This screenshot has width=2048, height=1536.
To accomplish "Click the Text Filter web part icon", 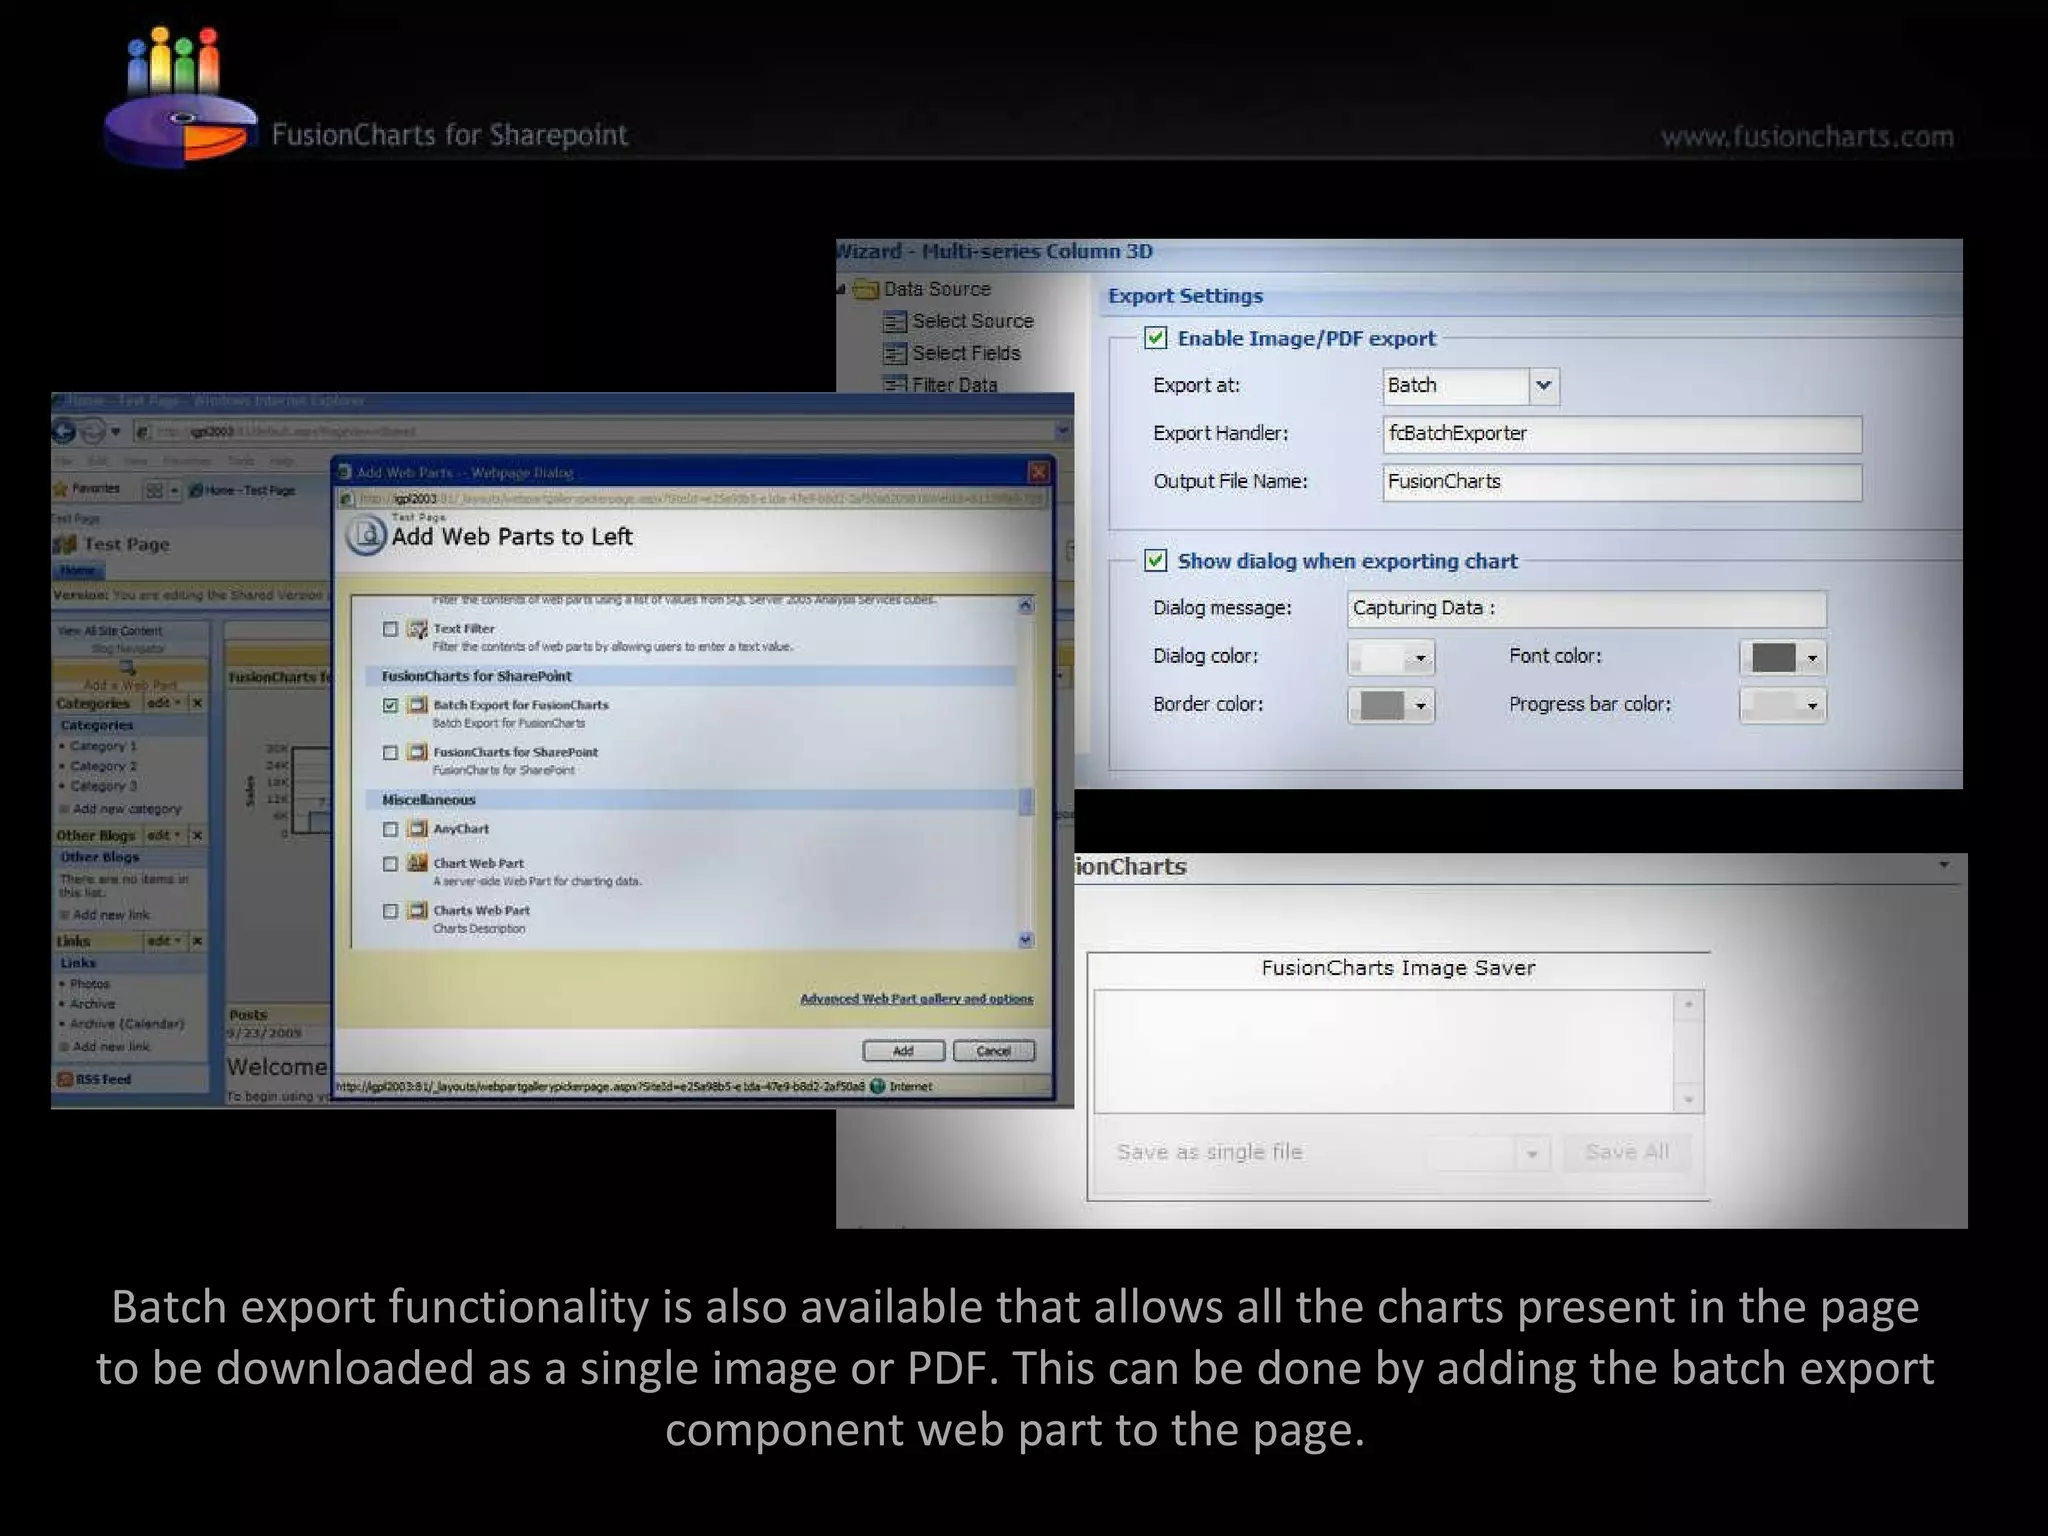I will click(418, 629).
